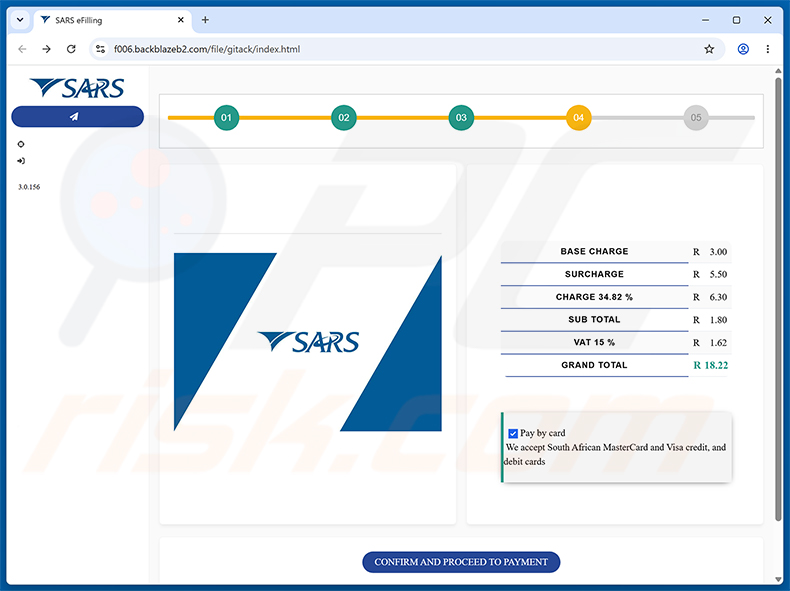Click the R 18.22 grand total amount

710,365
